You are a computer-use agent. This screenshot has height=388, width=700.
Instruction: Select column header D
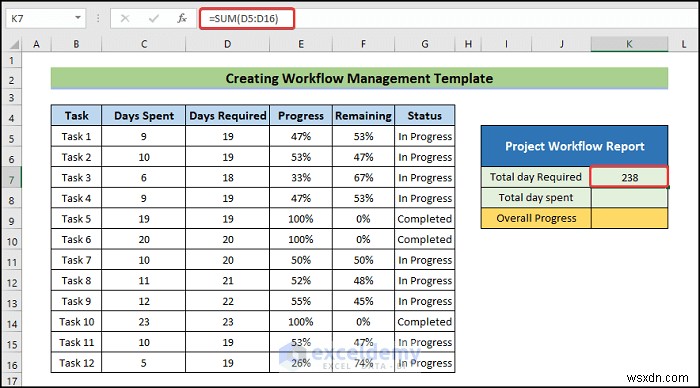(x=228, y=44)
